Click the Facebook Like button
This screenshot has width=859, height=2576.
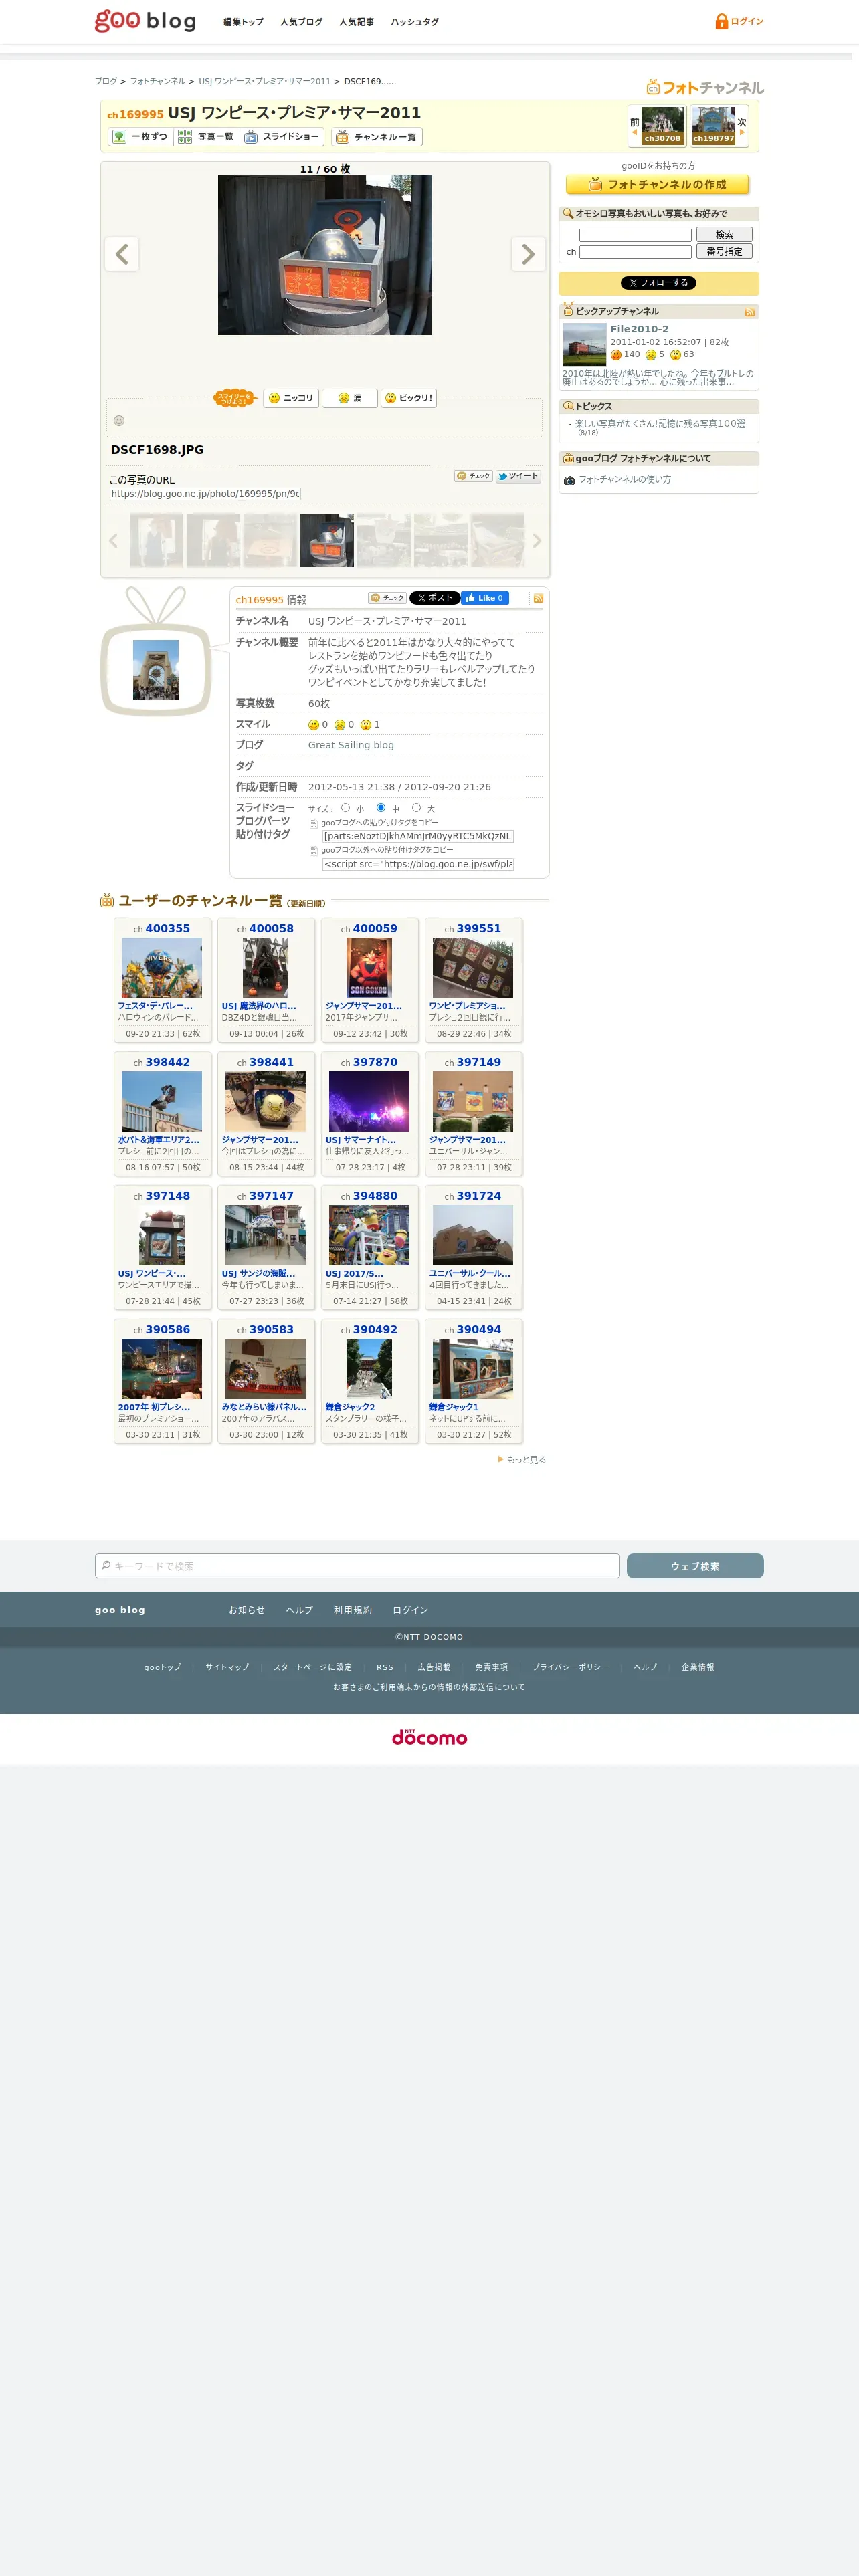(x=485, y=598)
